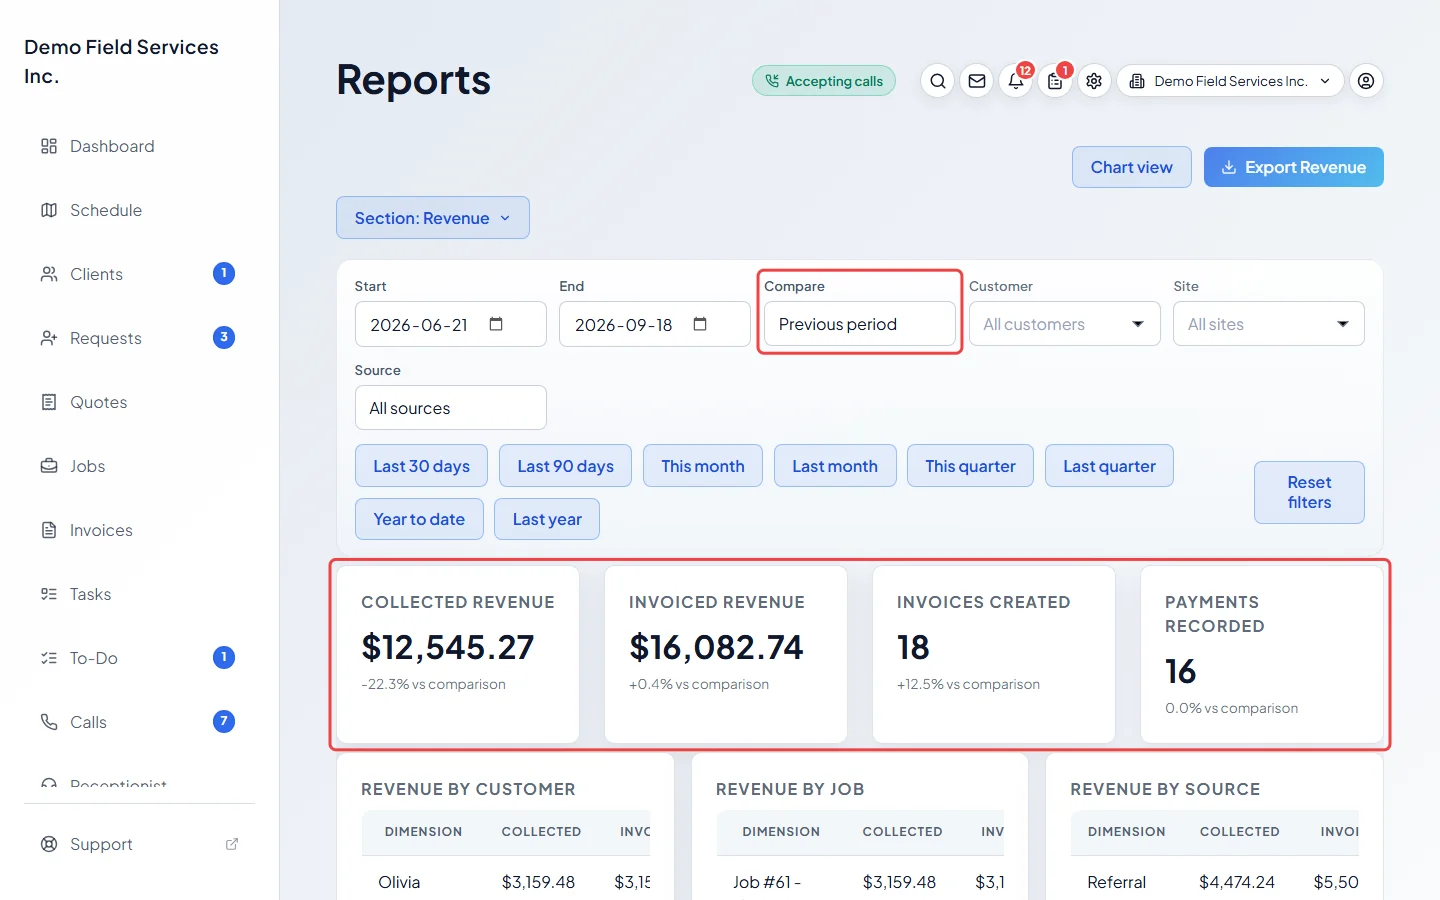
Task: Toggle the Accepting calls status pill
Action: point(824,81)
